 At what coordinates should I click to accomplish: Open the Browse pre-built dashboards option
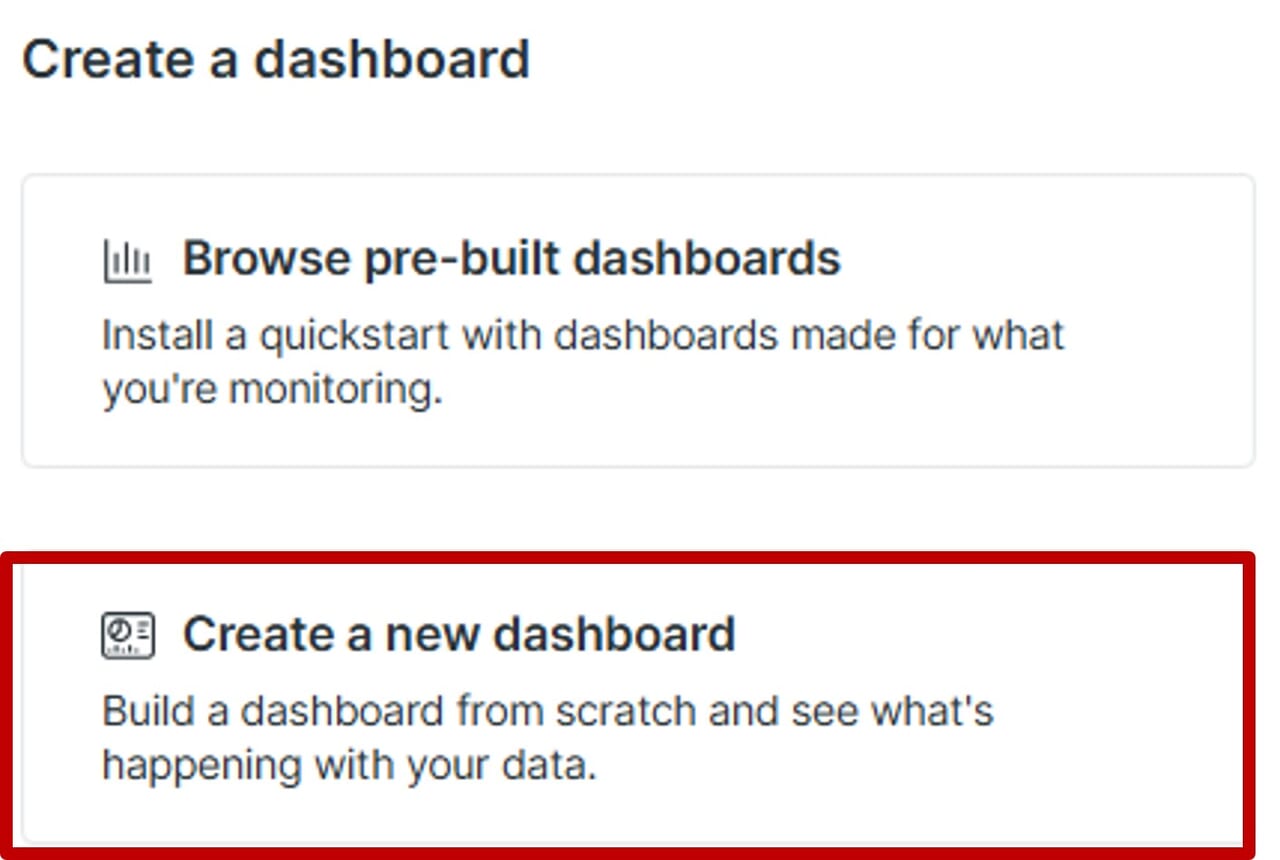point(638,320)
